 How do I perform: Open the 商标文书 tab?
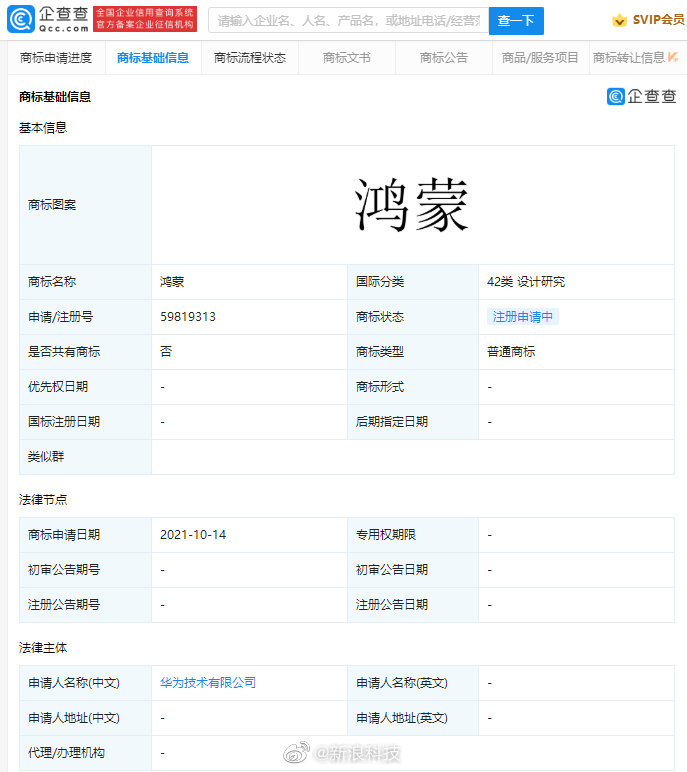click(x=346, y=58)
